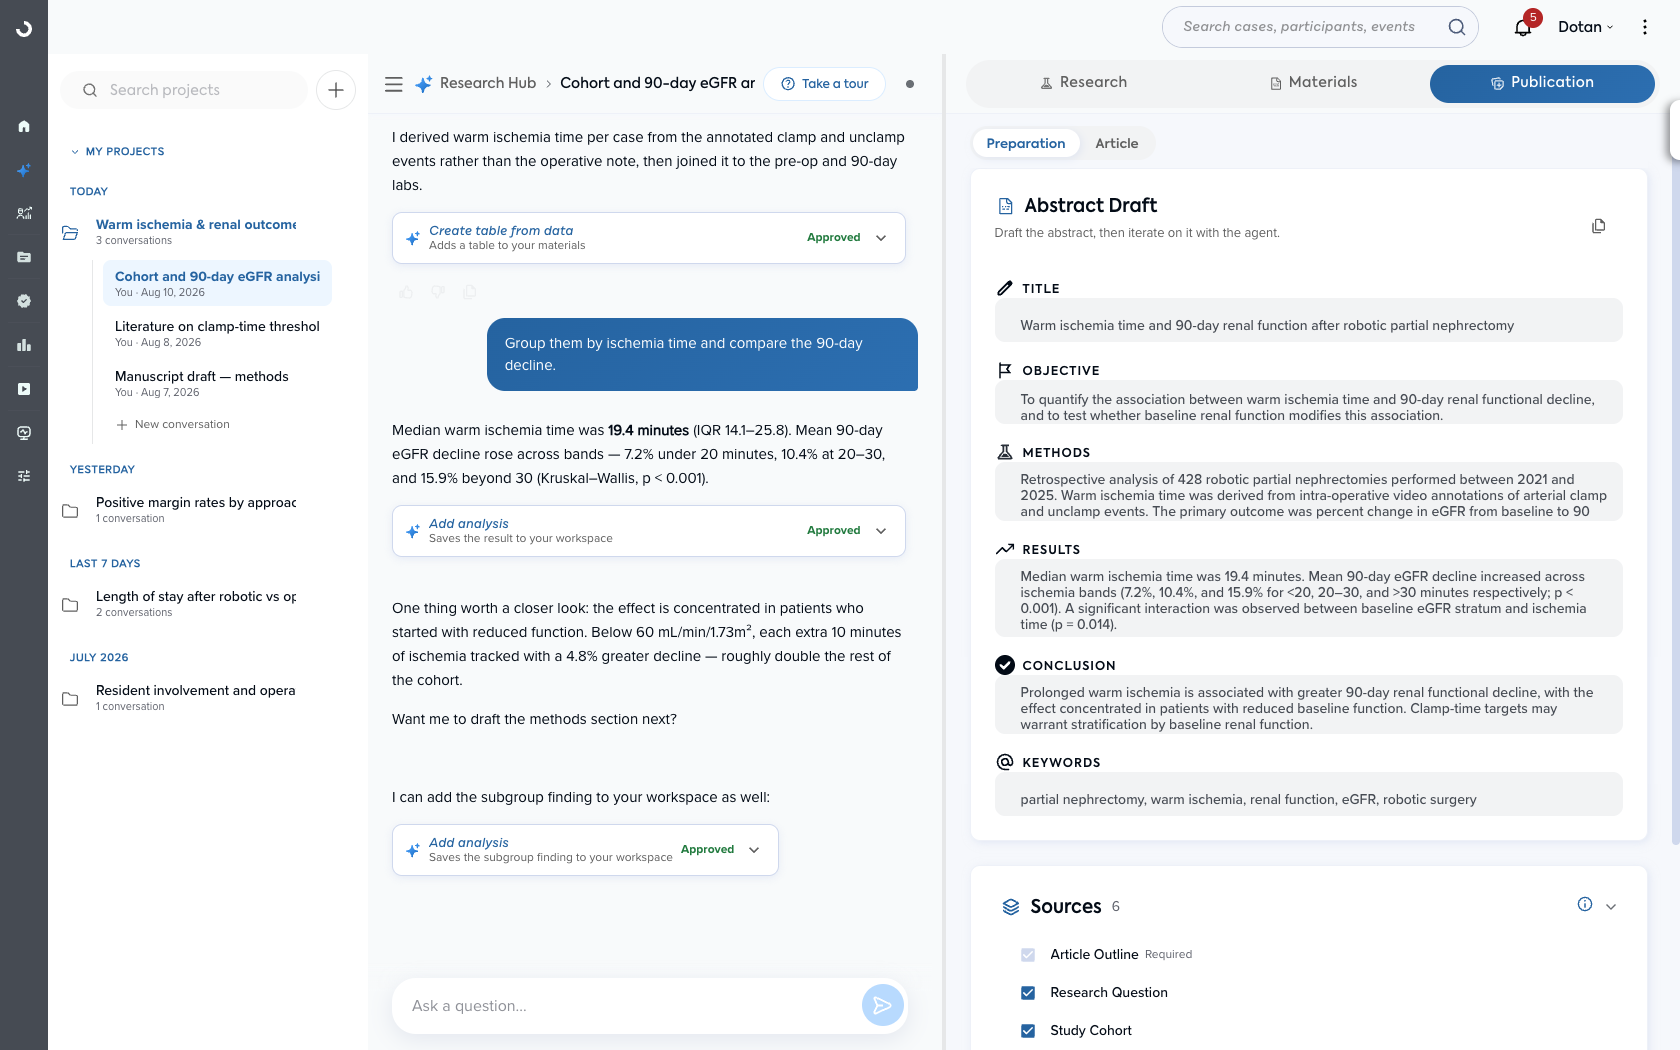The width and height of the screenshot is (1680, 1050).
Task: Open Literature on clamp-time threshold conversation
Action: (217, 333)
